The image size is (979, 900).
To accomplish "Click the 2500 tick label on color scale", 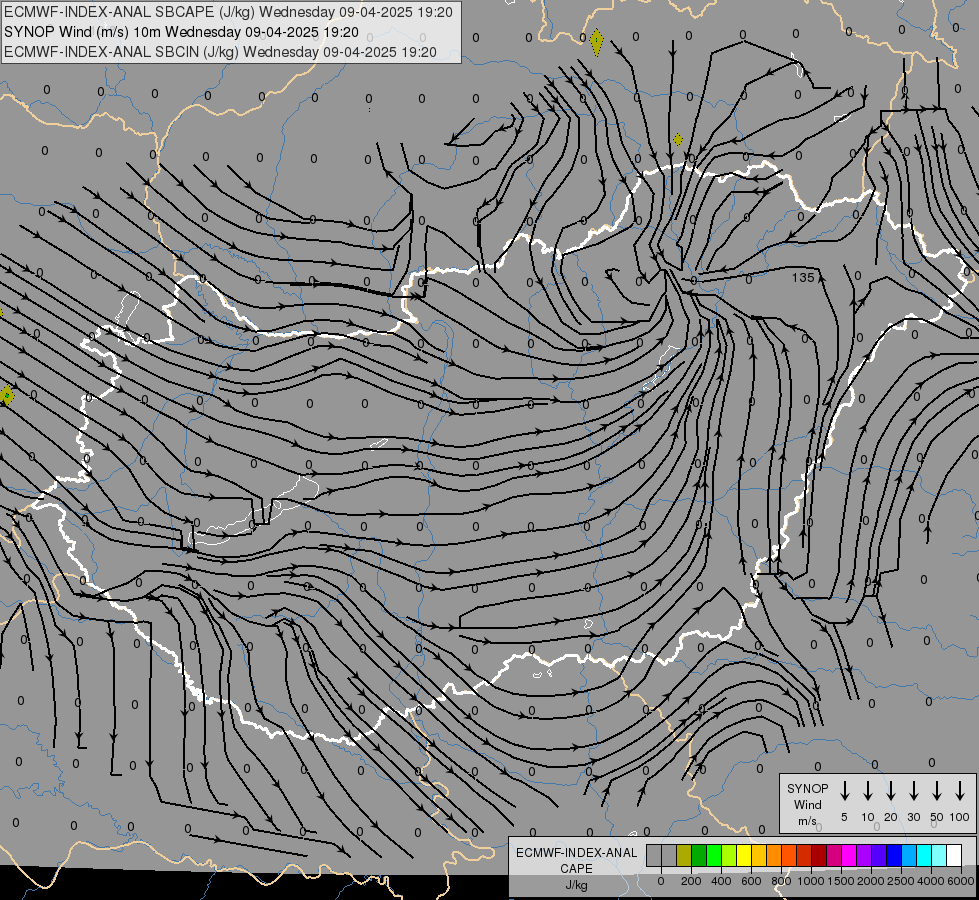I will [901, 881].
